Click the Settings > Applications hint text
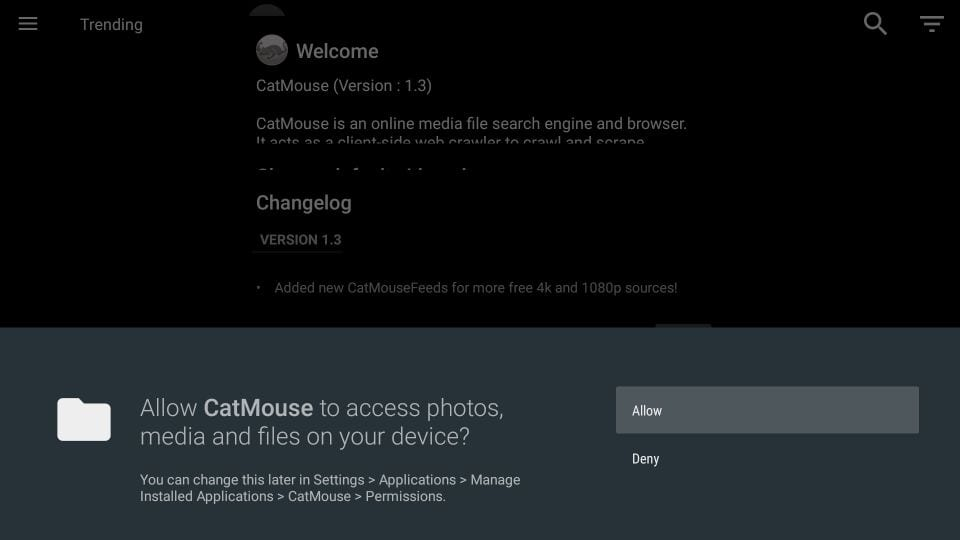 pos(330,488)
